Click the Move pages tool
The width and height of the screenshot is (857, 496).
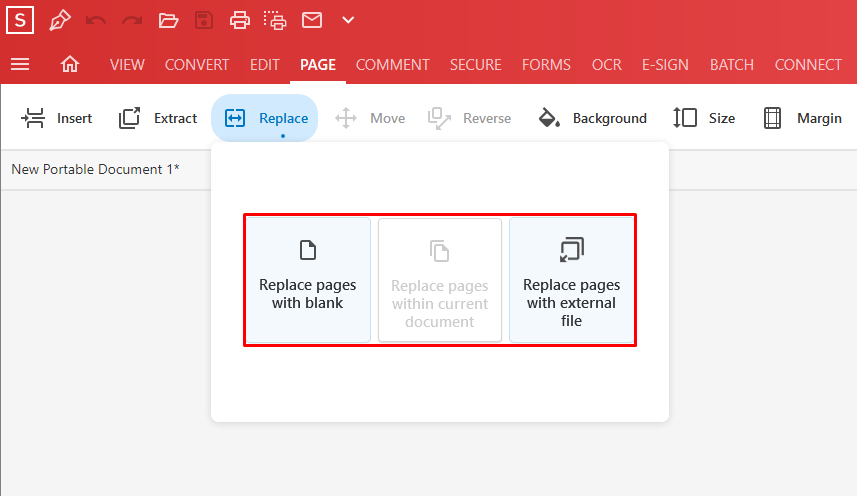click(370, 118)
